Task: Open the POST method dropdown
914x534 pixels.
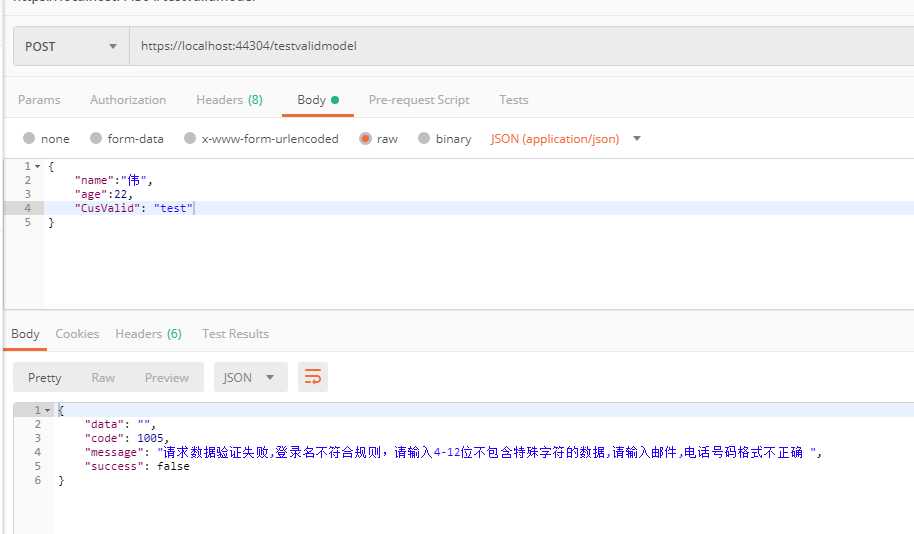Action: click(x=71, y=46)
